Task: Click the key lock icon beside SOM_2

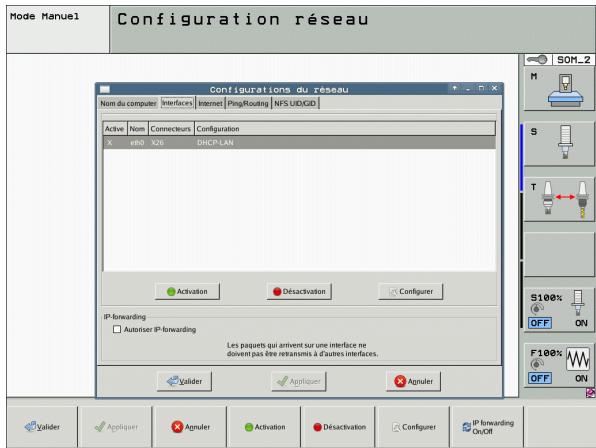Action: [537, 60]
